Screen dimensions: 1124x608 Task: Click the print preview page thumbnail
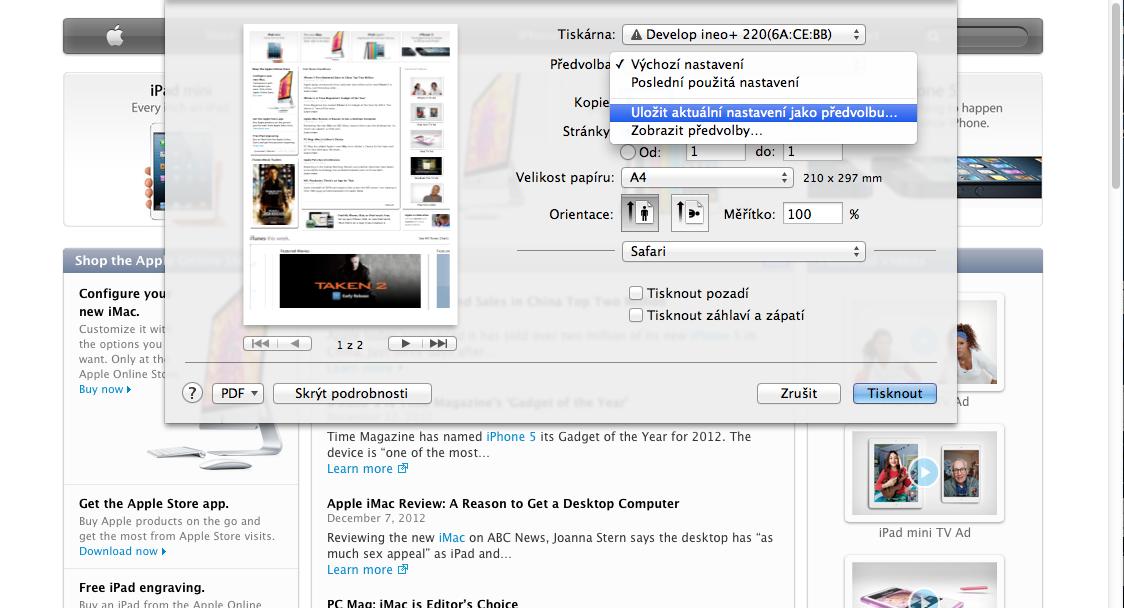[351, 175]
